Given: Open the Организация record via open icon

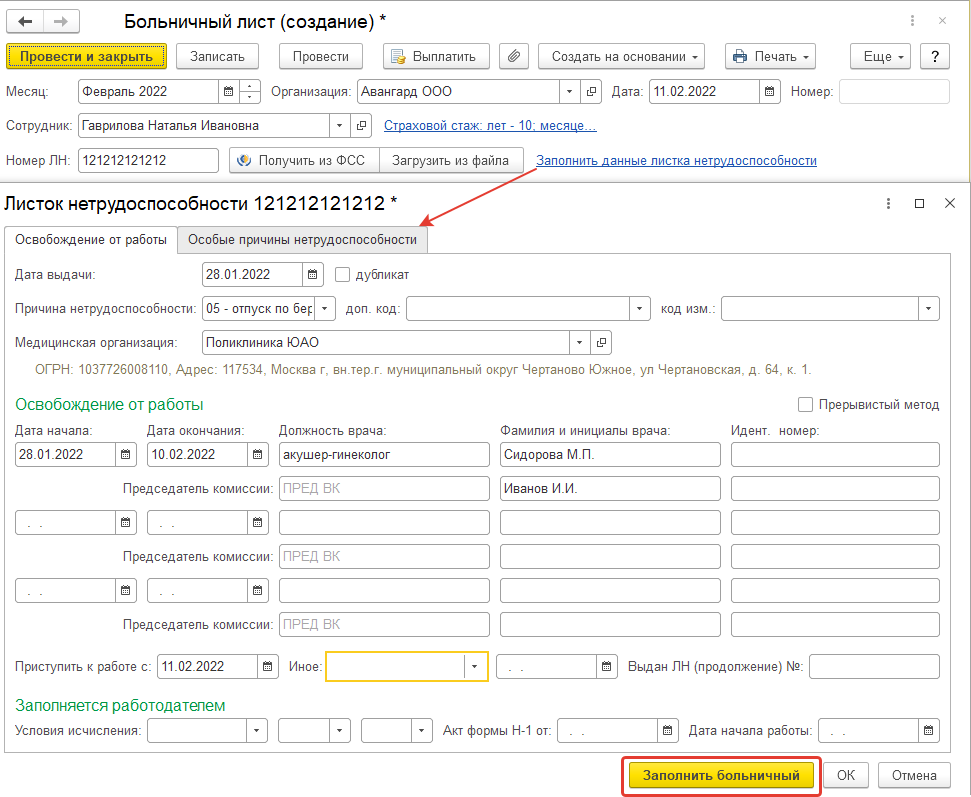Looking at the screenshot, I should pos(591,92).
